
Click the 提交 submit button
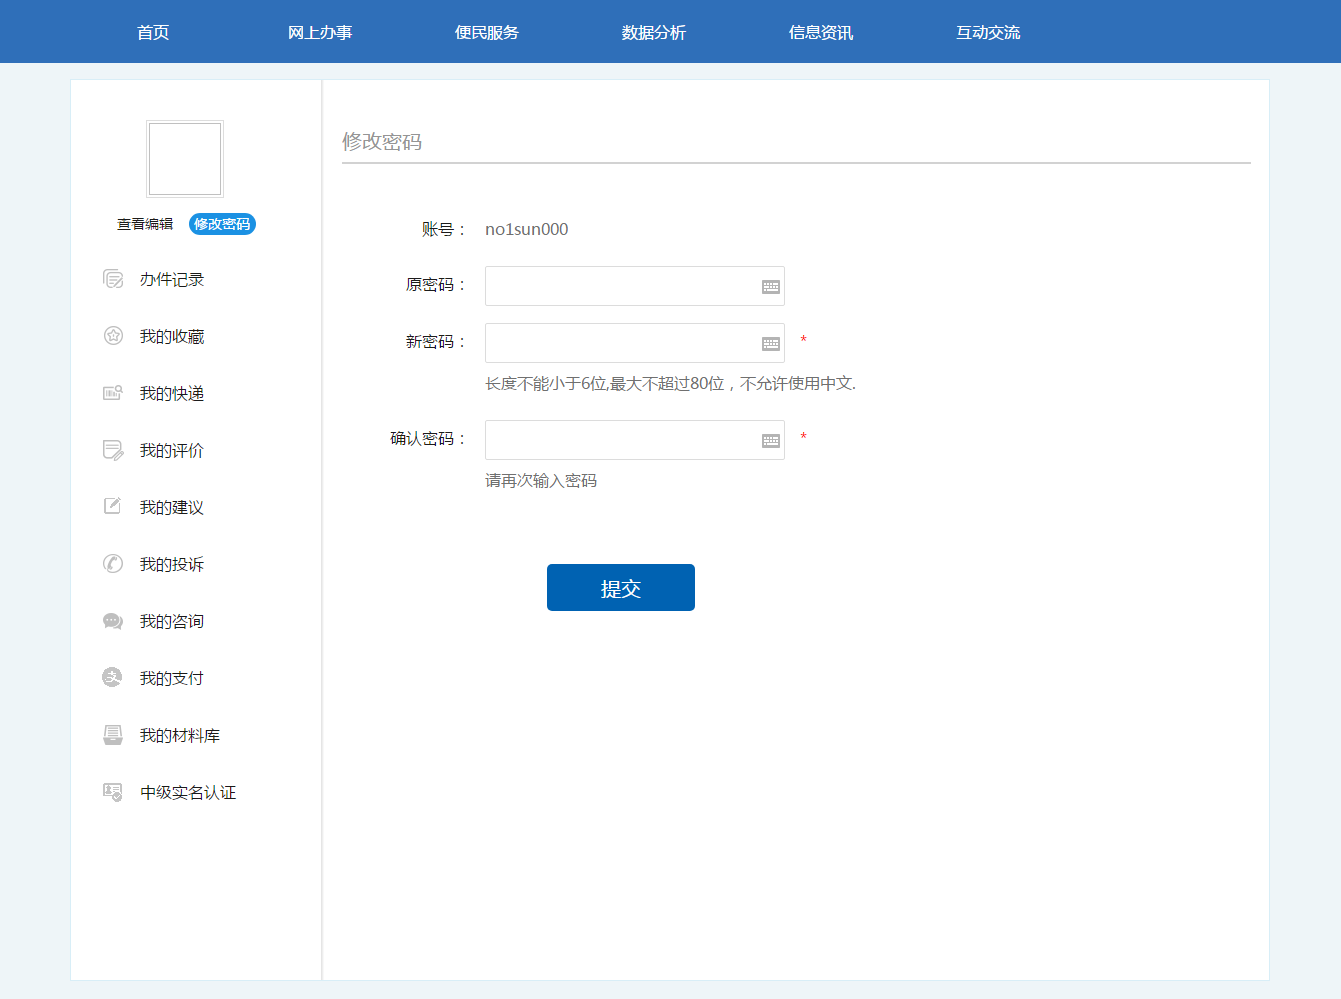point(621,588)
